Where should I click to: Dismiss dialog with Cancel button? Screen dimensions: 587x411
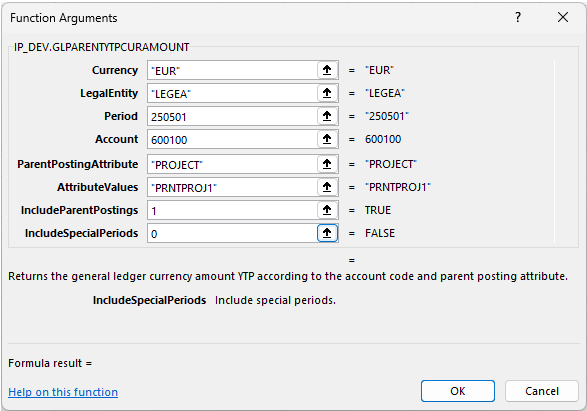point(542,391)
